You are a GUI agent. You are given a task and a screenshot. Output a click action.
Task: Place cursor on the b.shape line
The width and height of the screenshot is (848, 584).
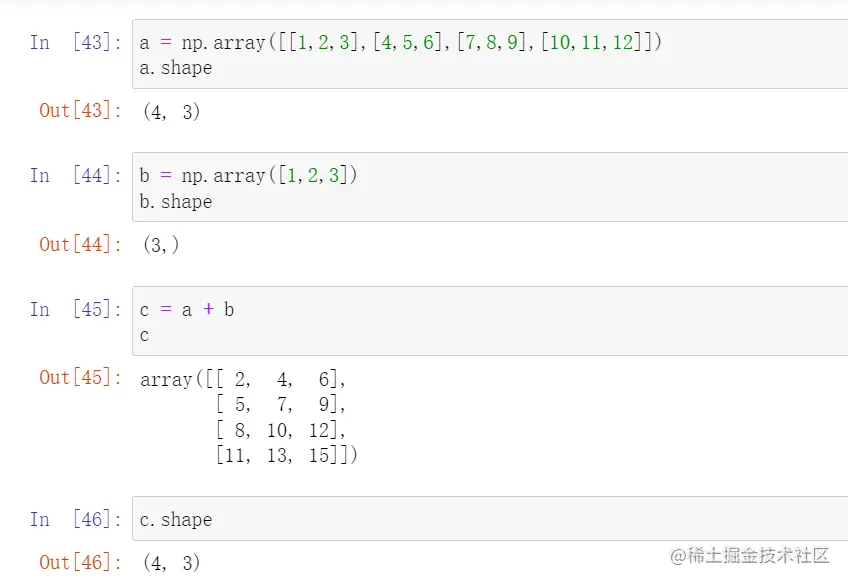point(176,202)
